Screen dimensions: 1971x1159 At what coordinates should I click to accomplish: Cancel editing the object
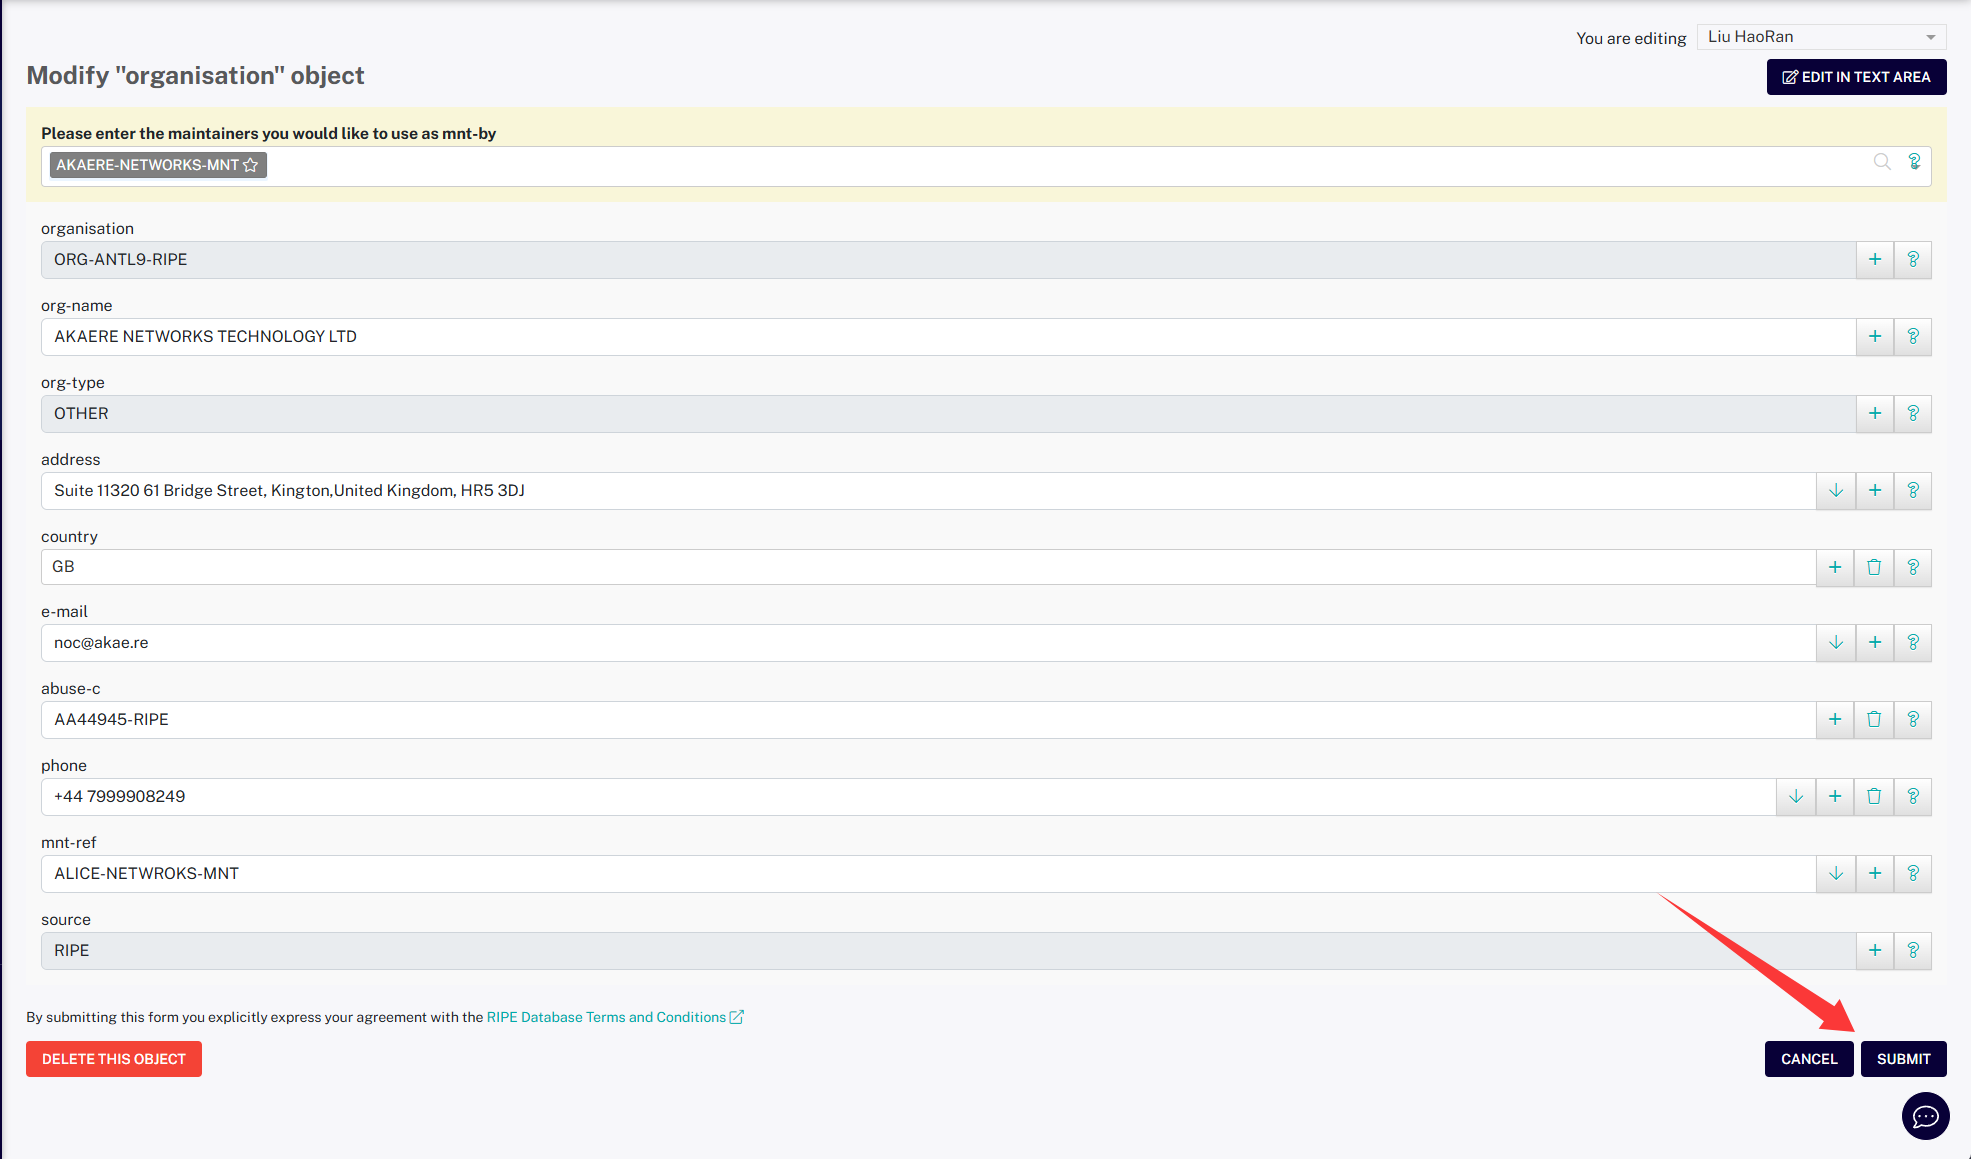click(x=1808, y=1059)
